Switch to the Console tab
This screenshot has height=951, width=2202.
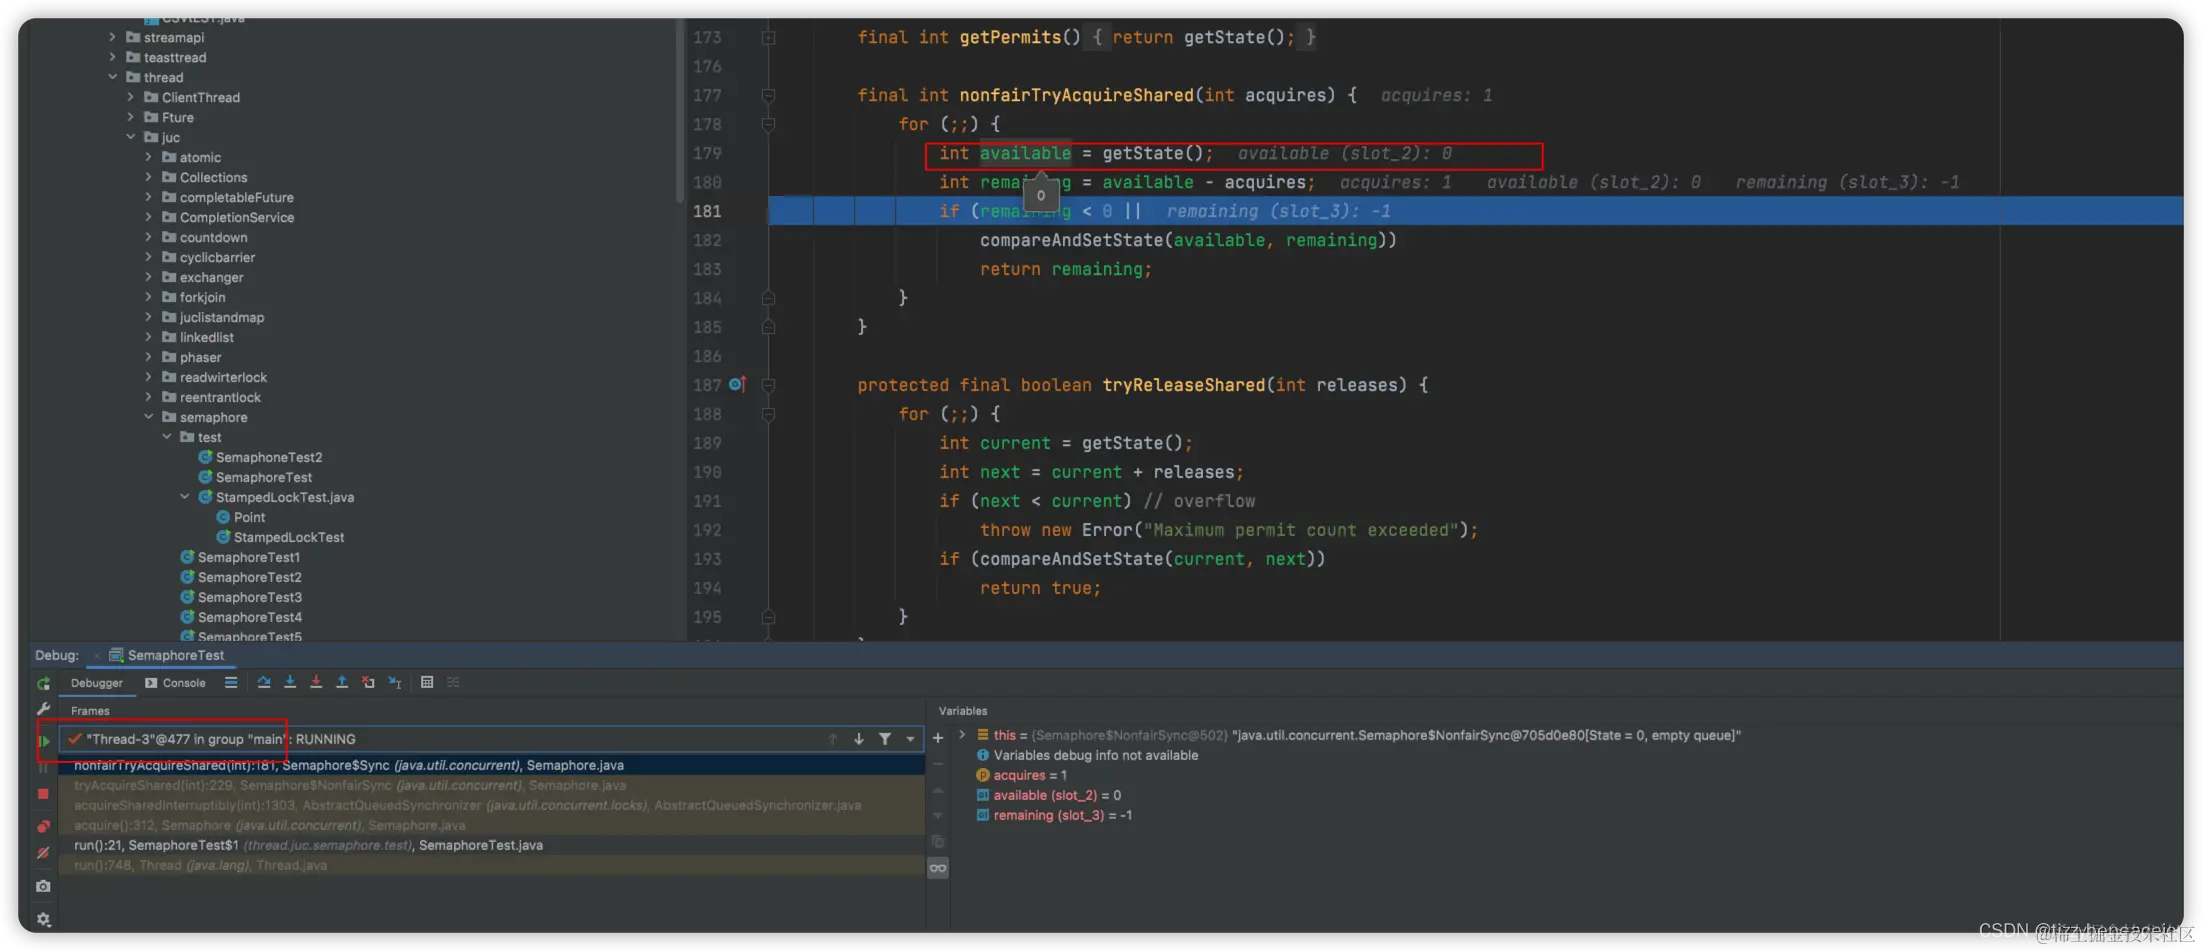tap(176, 683)
